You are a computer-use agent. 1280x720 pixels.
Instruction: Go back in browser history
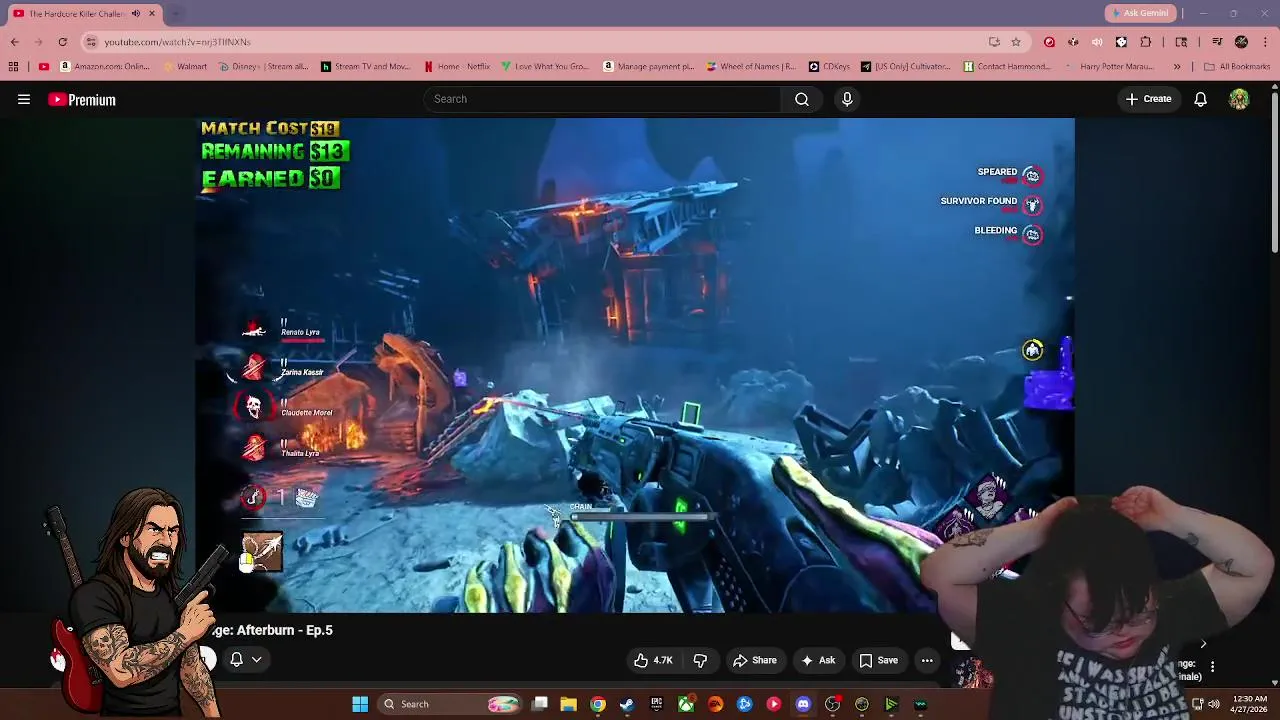(15, 42)
